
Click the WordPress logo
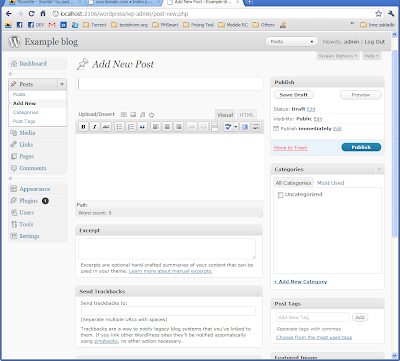(x=14, y=42)
